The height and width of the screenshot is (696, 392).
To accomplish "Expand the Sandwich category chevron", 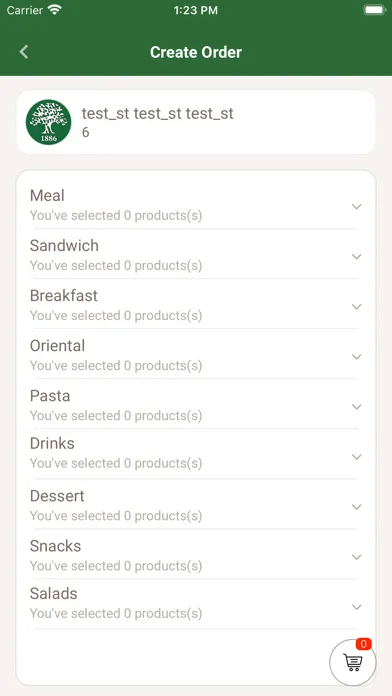I will pyautogui.click(x=356, y=257).
